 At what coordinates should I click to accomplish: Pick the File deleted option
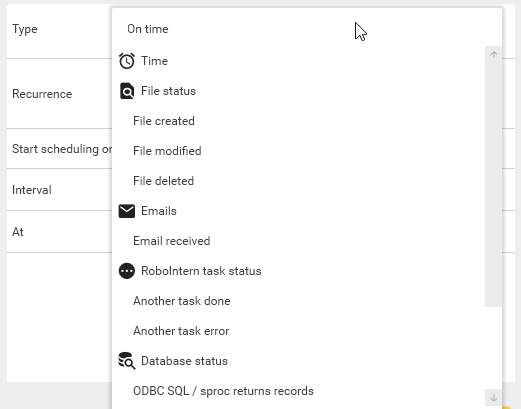point(163,181)
